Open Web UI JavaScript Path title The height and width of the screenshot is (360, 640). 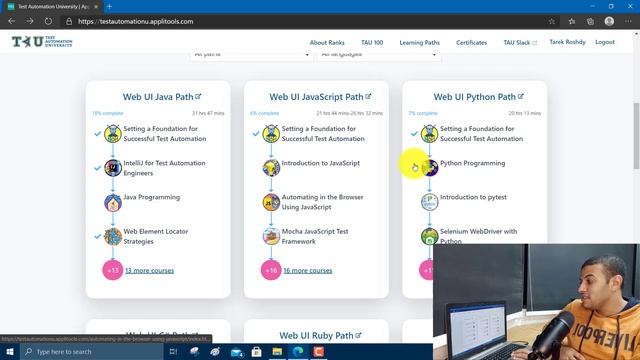[x=316, y=97]
